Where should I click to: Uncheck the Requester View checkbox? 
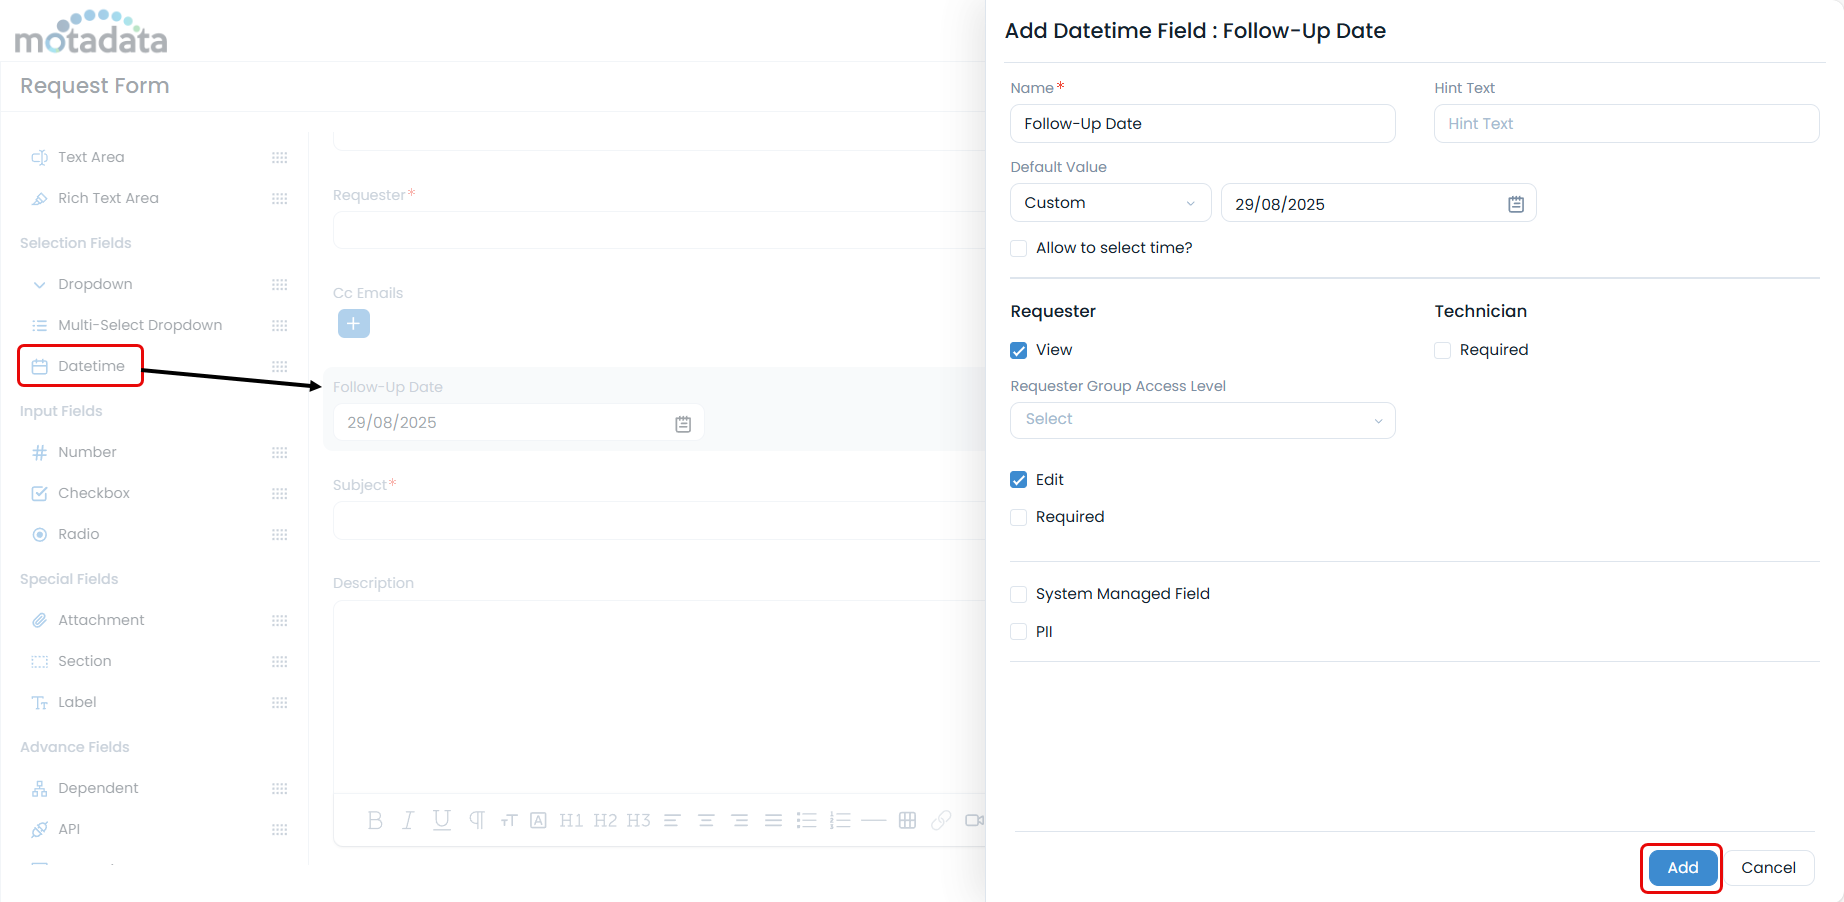1019,350
